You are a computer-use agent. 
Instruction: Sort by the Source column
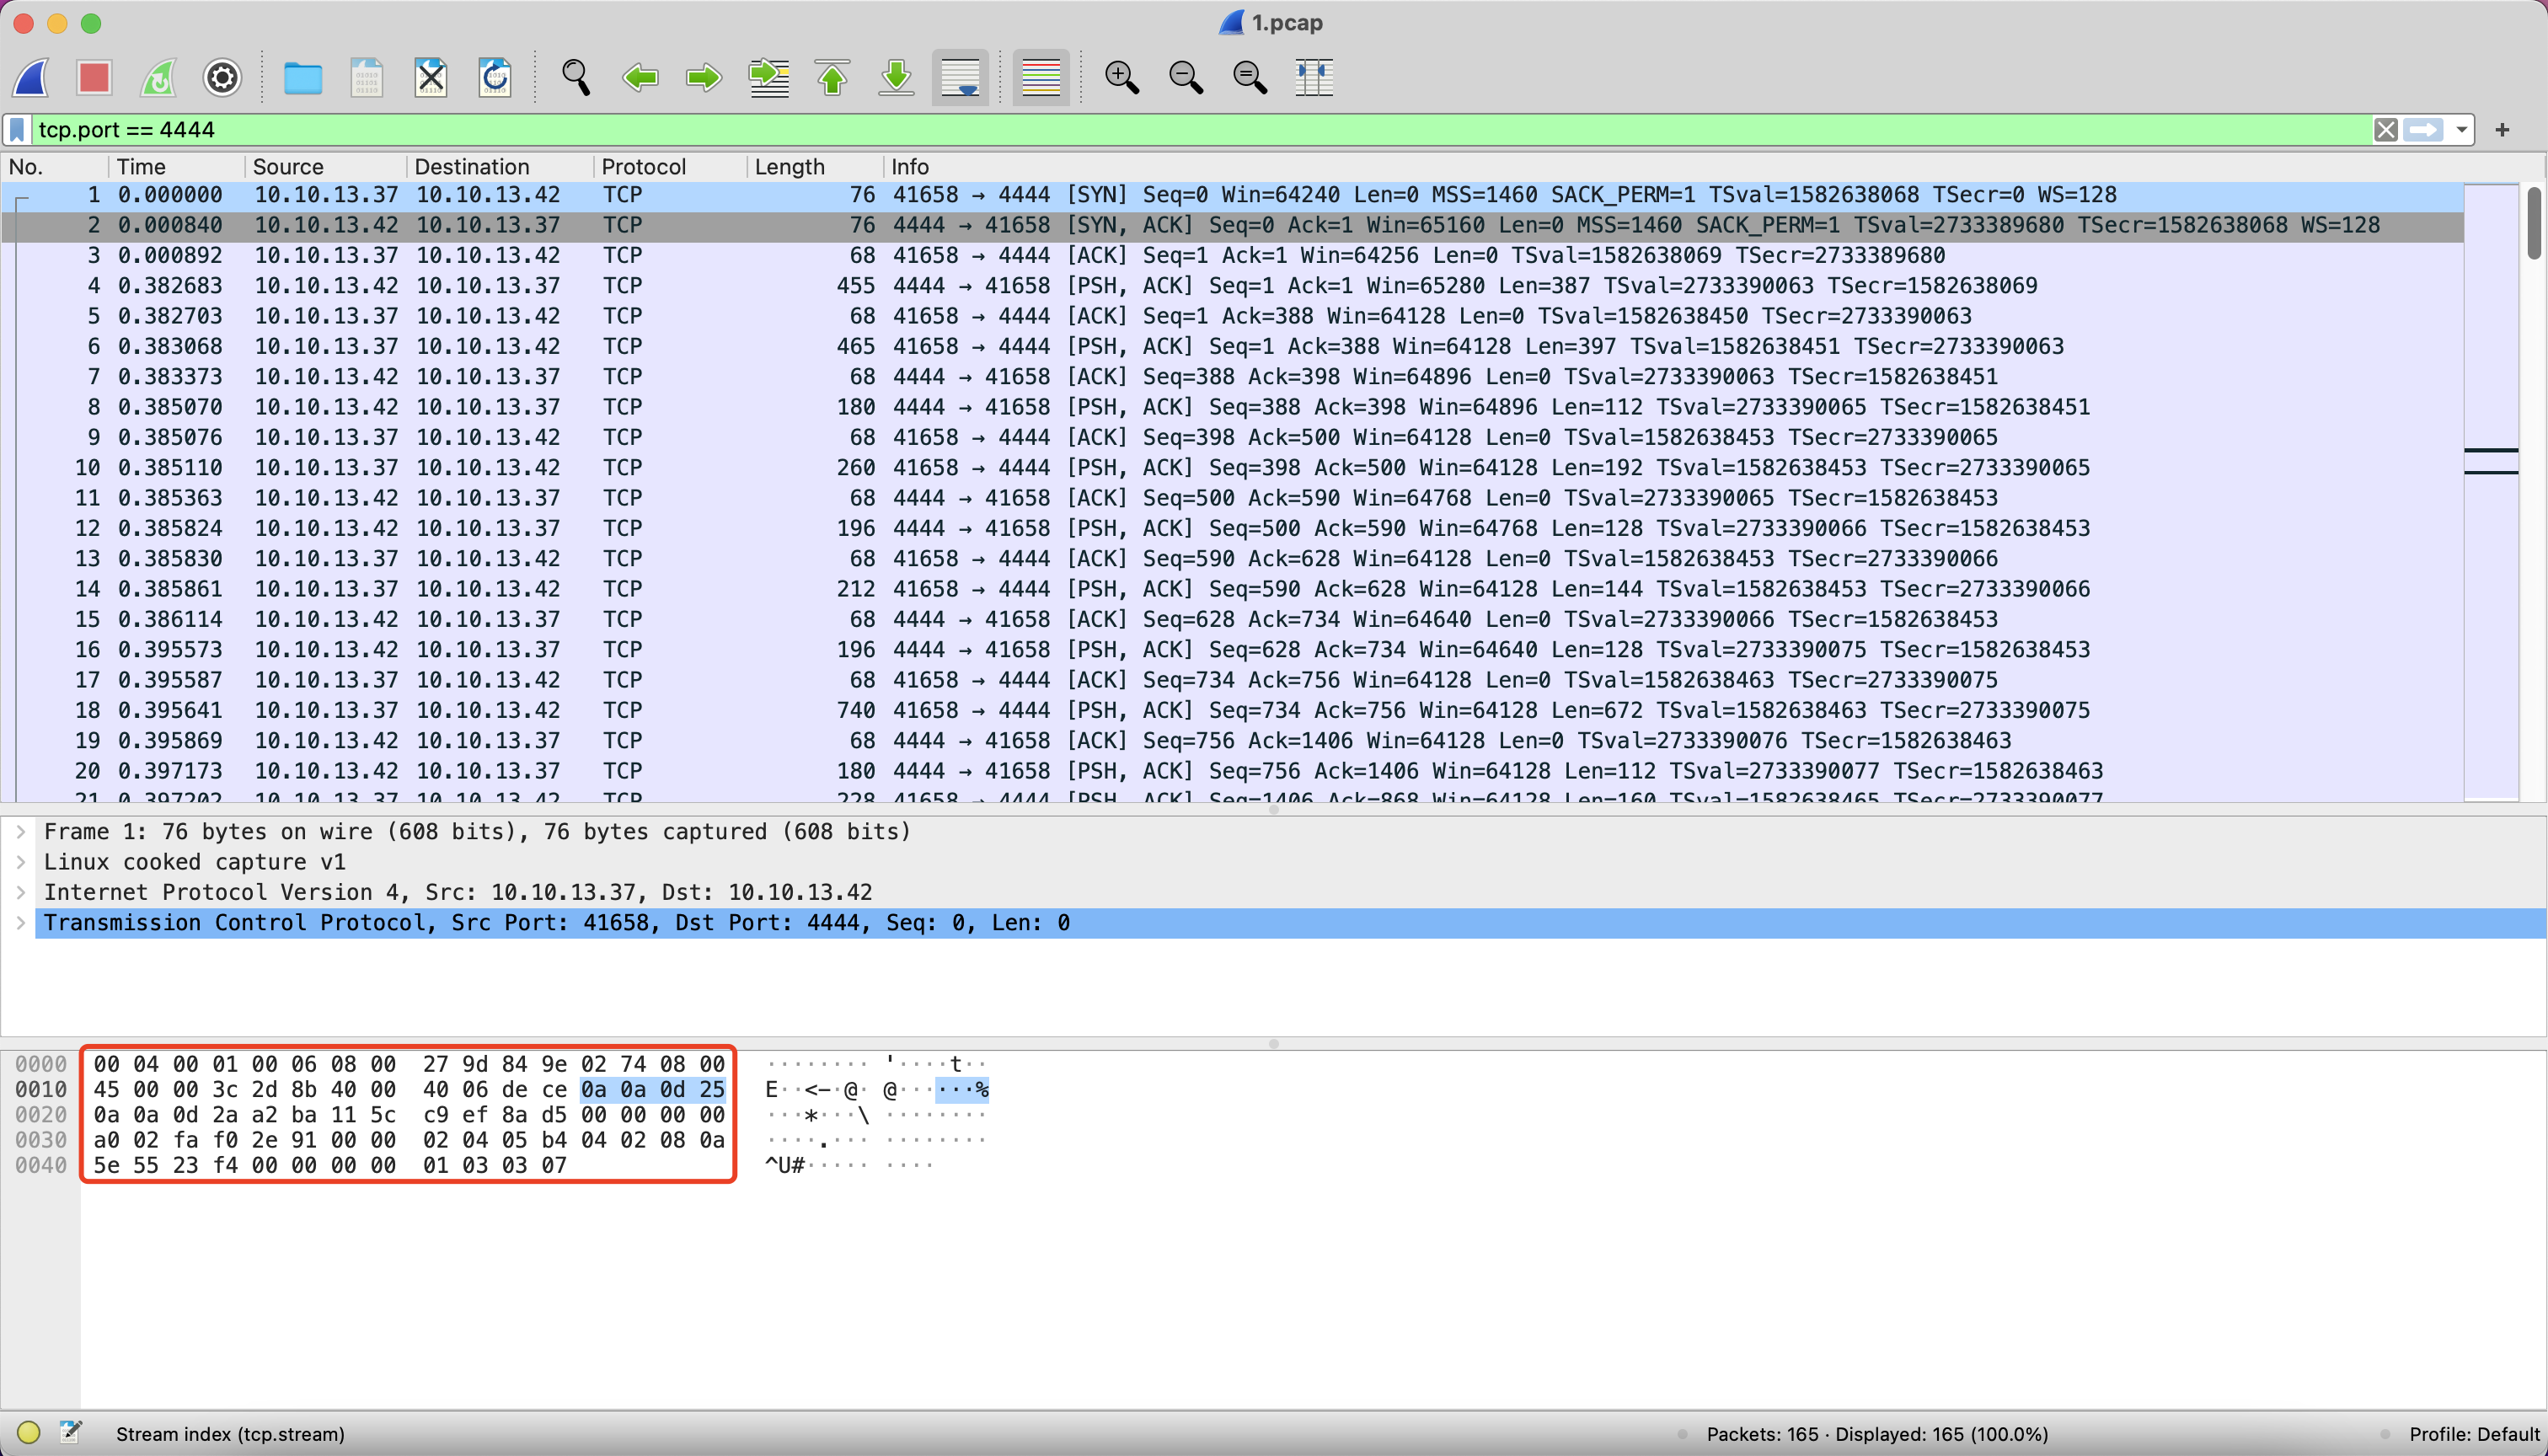pos(325,167)
